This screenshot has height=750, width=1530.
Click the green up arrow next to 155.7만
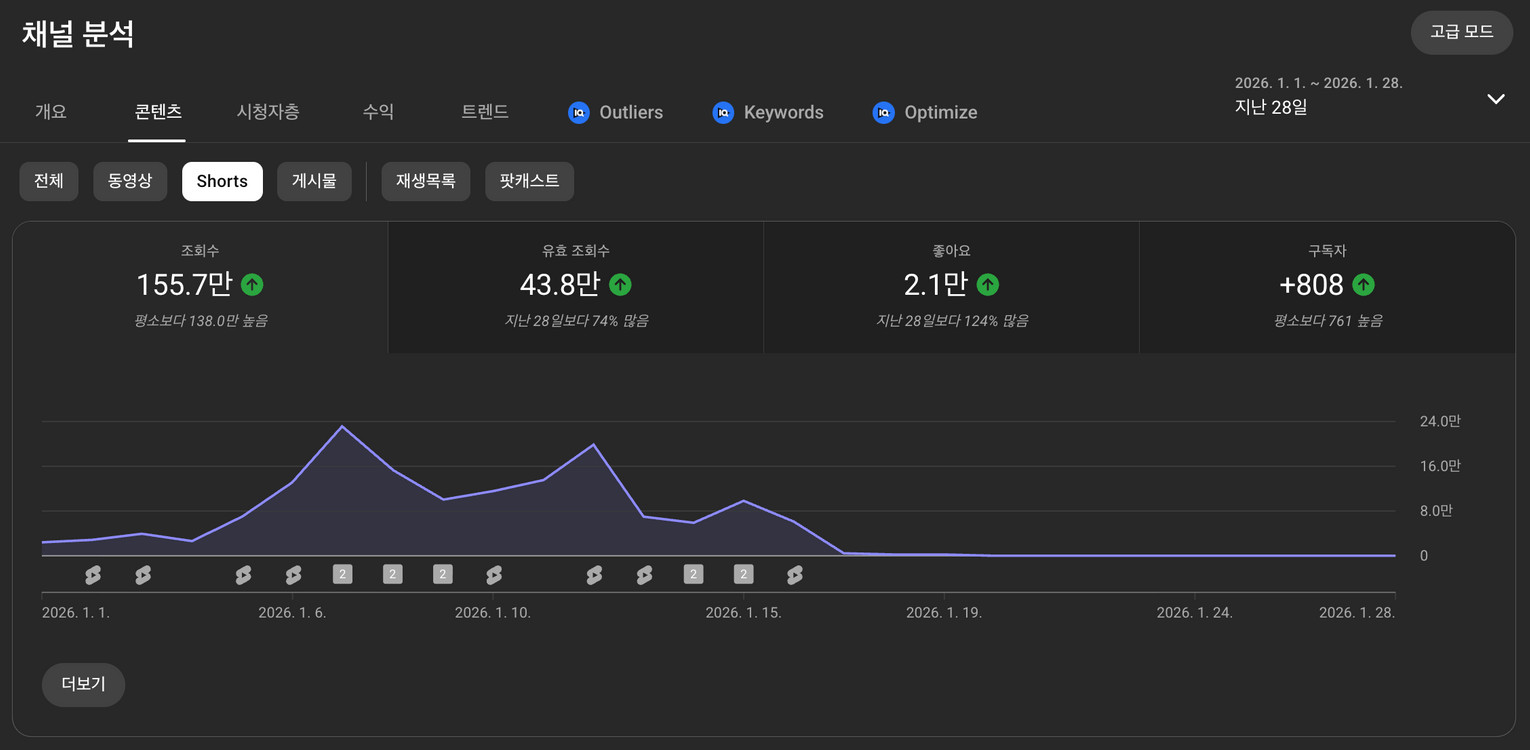[x=252, y=285]
